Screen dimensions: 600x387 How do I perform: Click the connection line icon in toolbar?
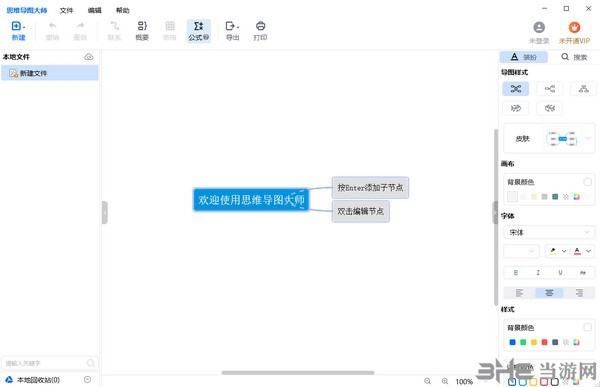point(114,26)
